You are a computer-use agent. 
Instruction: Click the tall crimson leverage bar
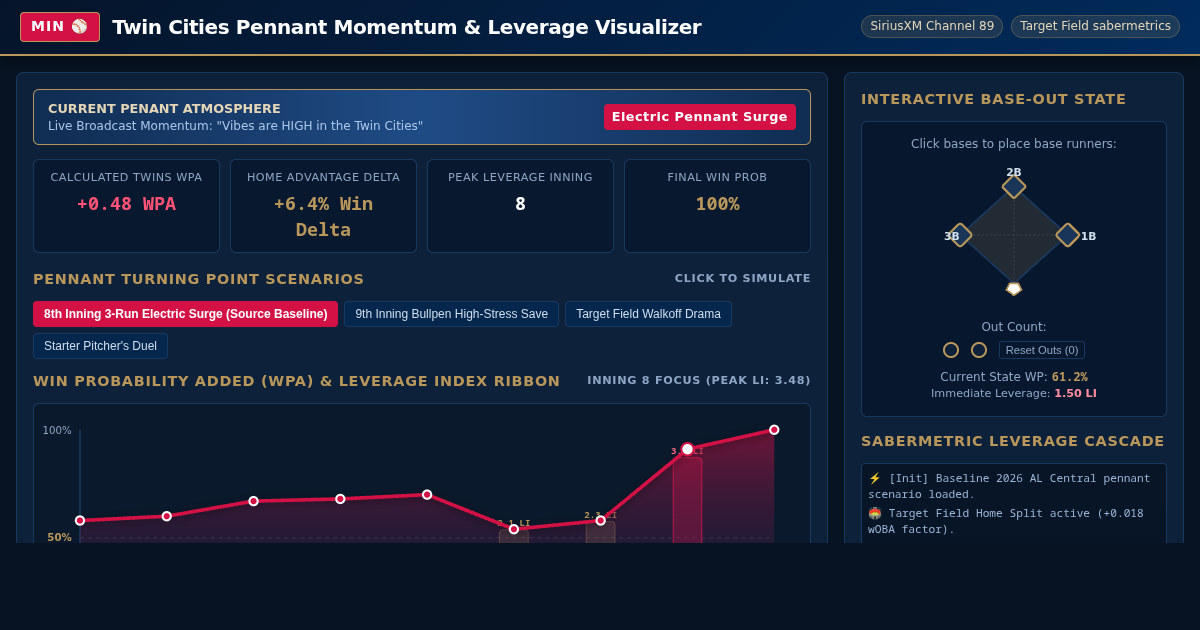click(x=687, y=500)
